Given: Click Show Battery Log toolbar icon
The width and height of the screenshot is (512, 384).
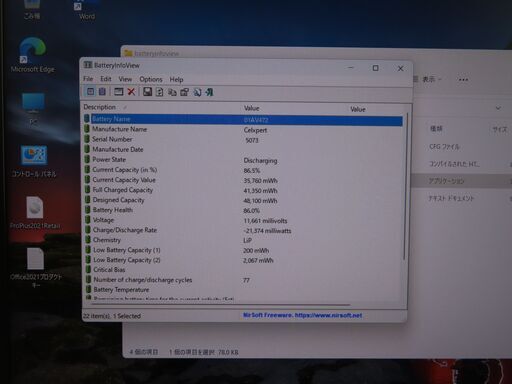Looking at the screenshot, I should [102, 91].
